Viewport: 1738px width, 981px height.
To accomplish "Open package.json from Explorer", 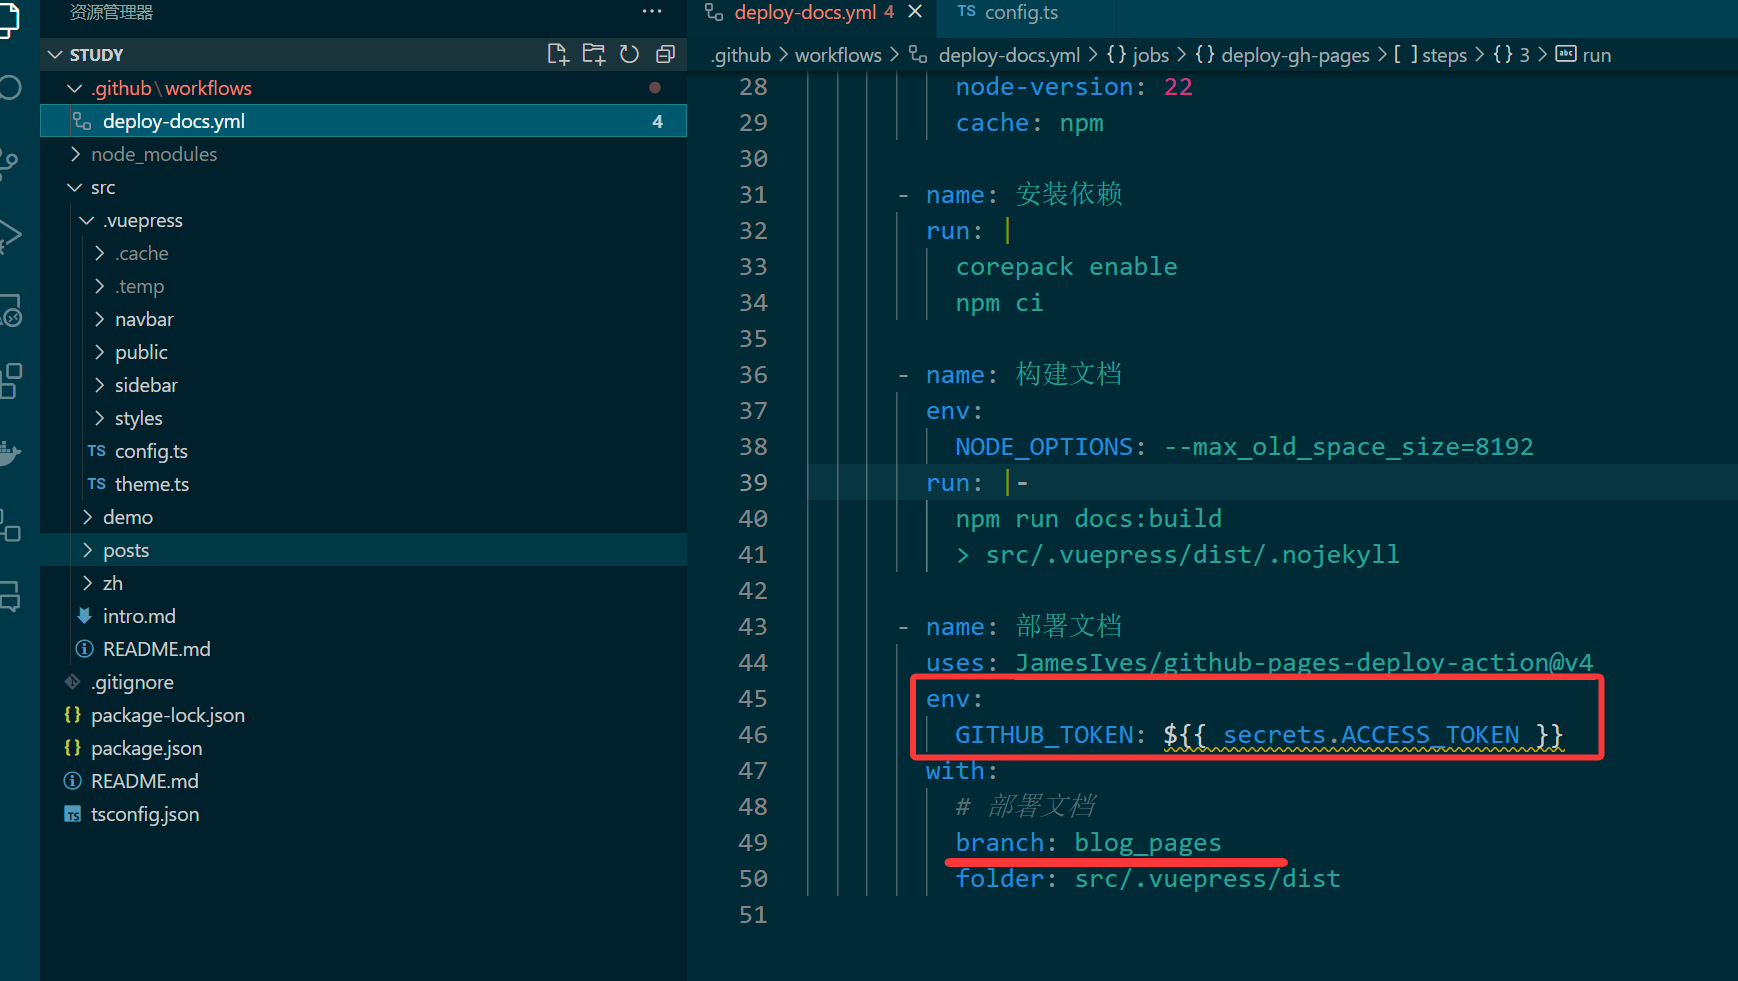I will pos(146,747).
